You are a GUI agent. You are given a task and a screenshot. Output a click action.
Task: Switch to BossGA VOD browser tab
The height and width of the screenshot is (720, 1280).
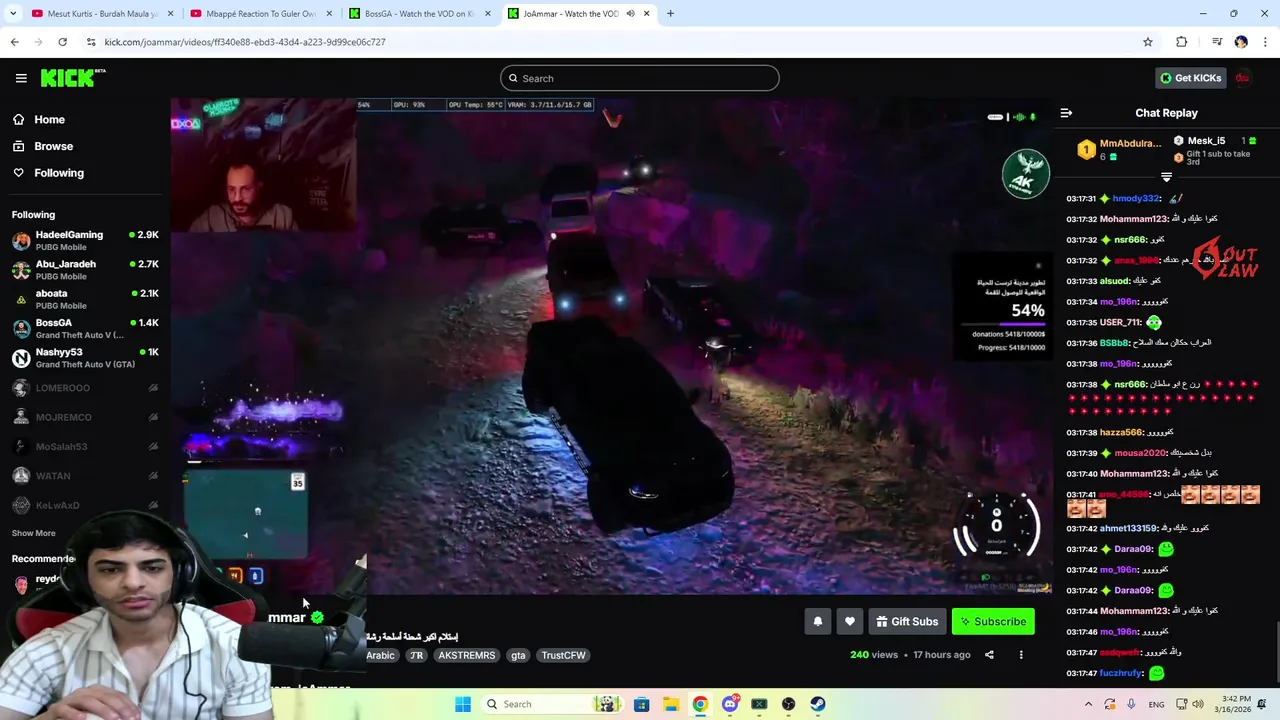(x=418, y=13)
